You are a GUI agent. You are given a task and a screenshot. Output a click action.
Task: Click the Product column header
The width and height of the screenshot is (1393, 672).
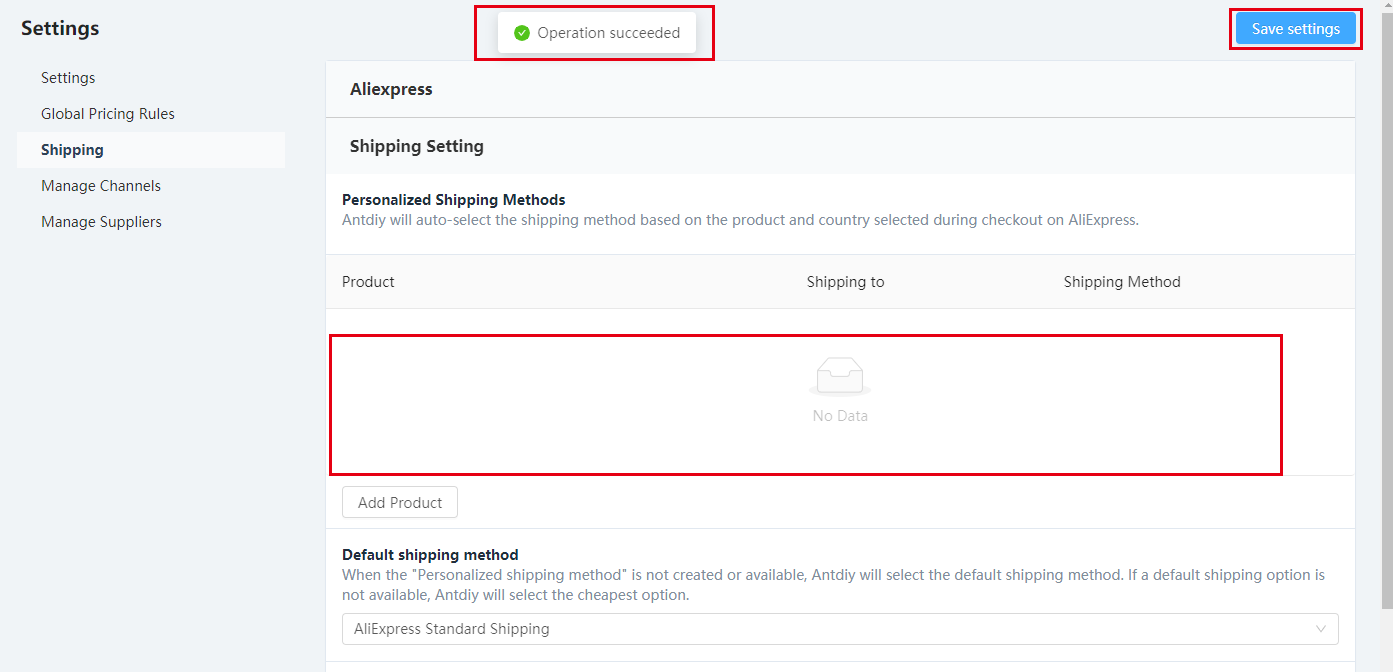pos(368,282)
